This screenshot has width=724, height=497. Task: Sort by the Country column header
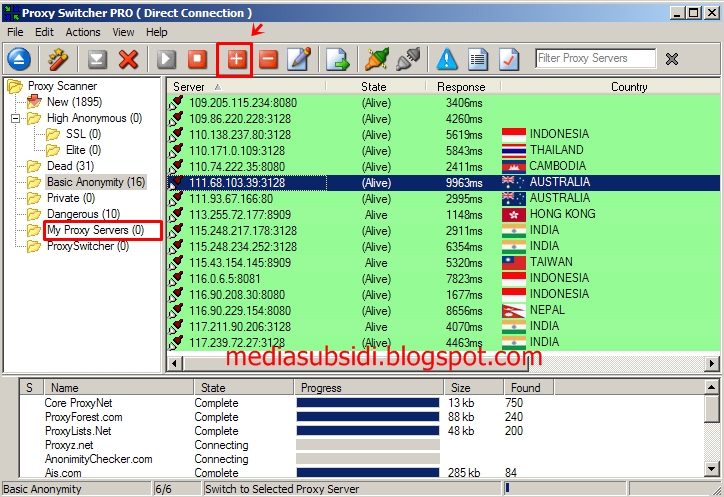(x=610, y=86)
